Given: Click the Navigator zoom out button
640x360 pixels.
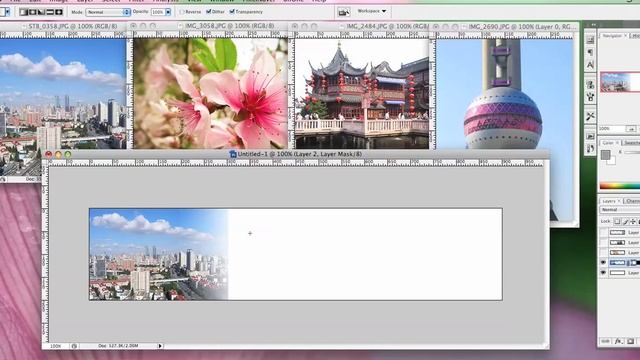Looking at the screenshot, I should [x=631, y=129].
